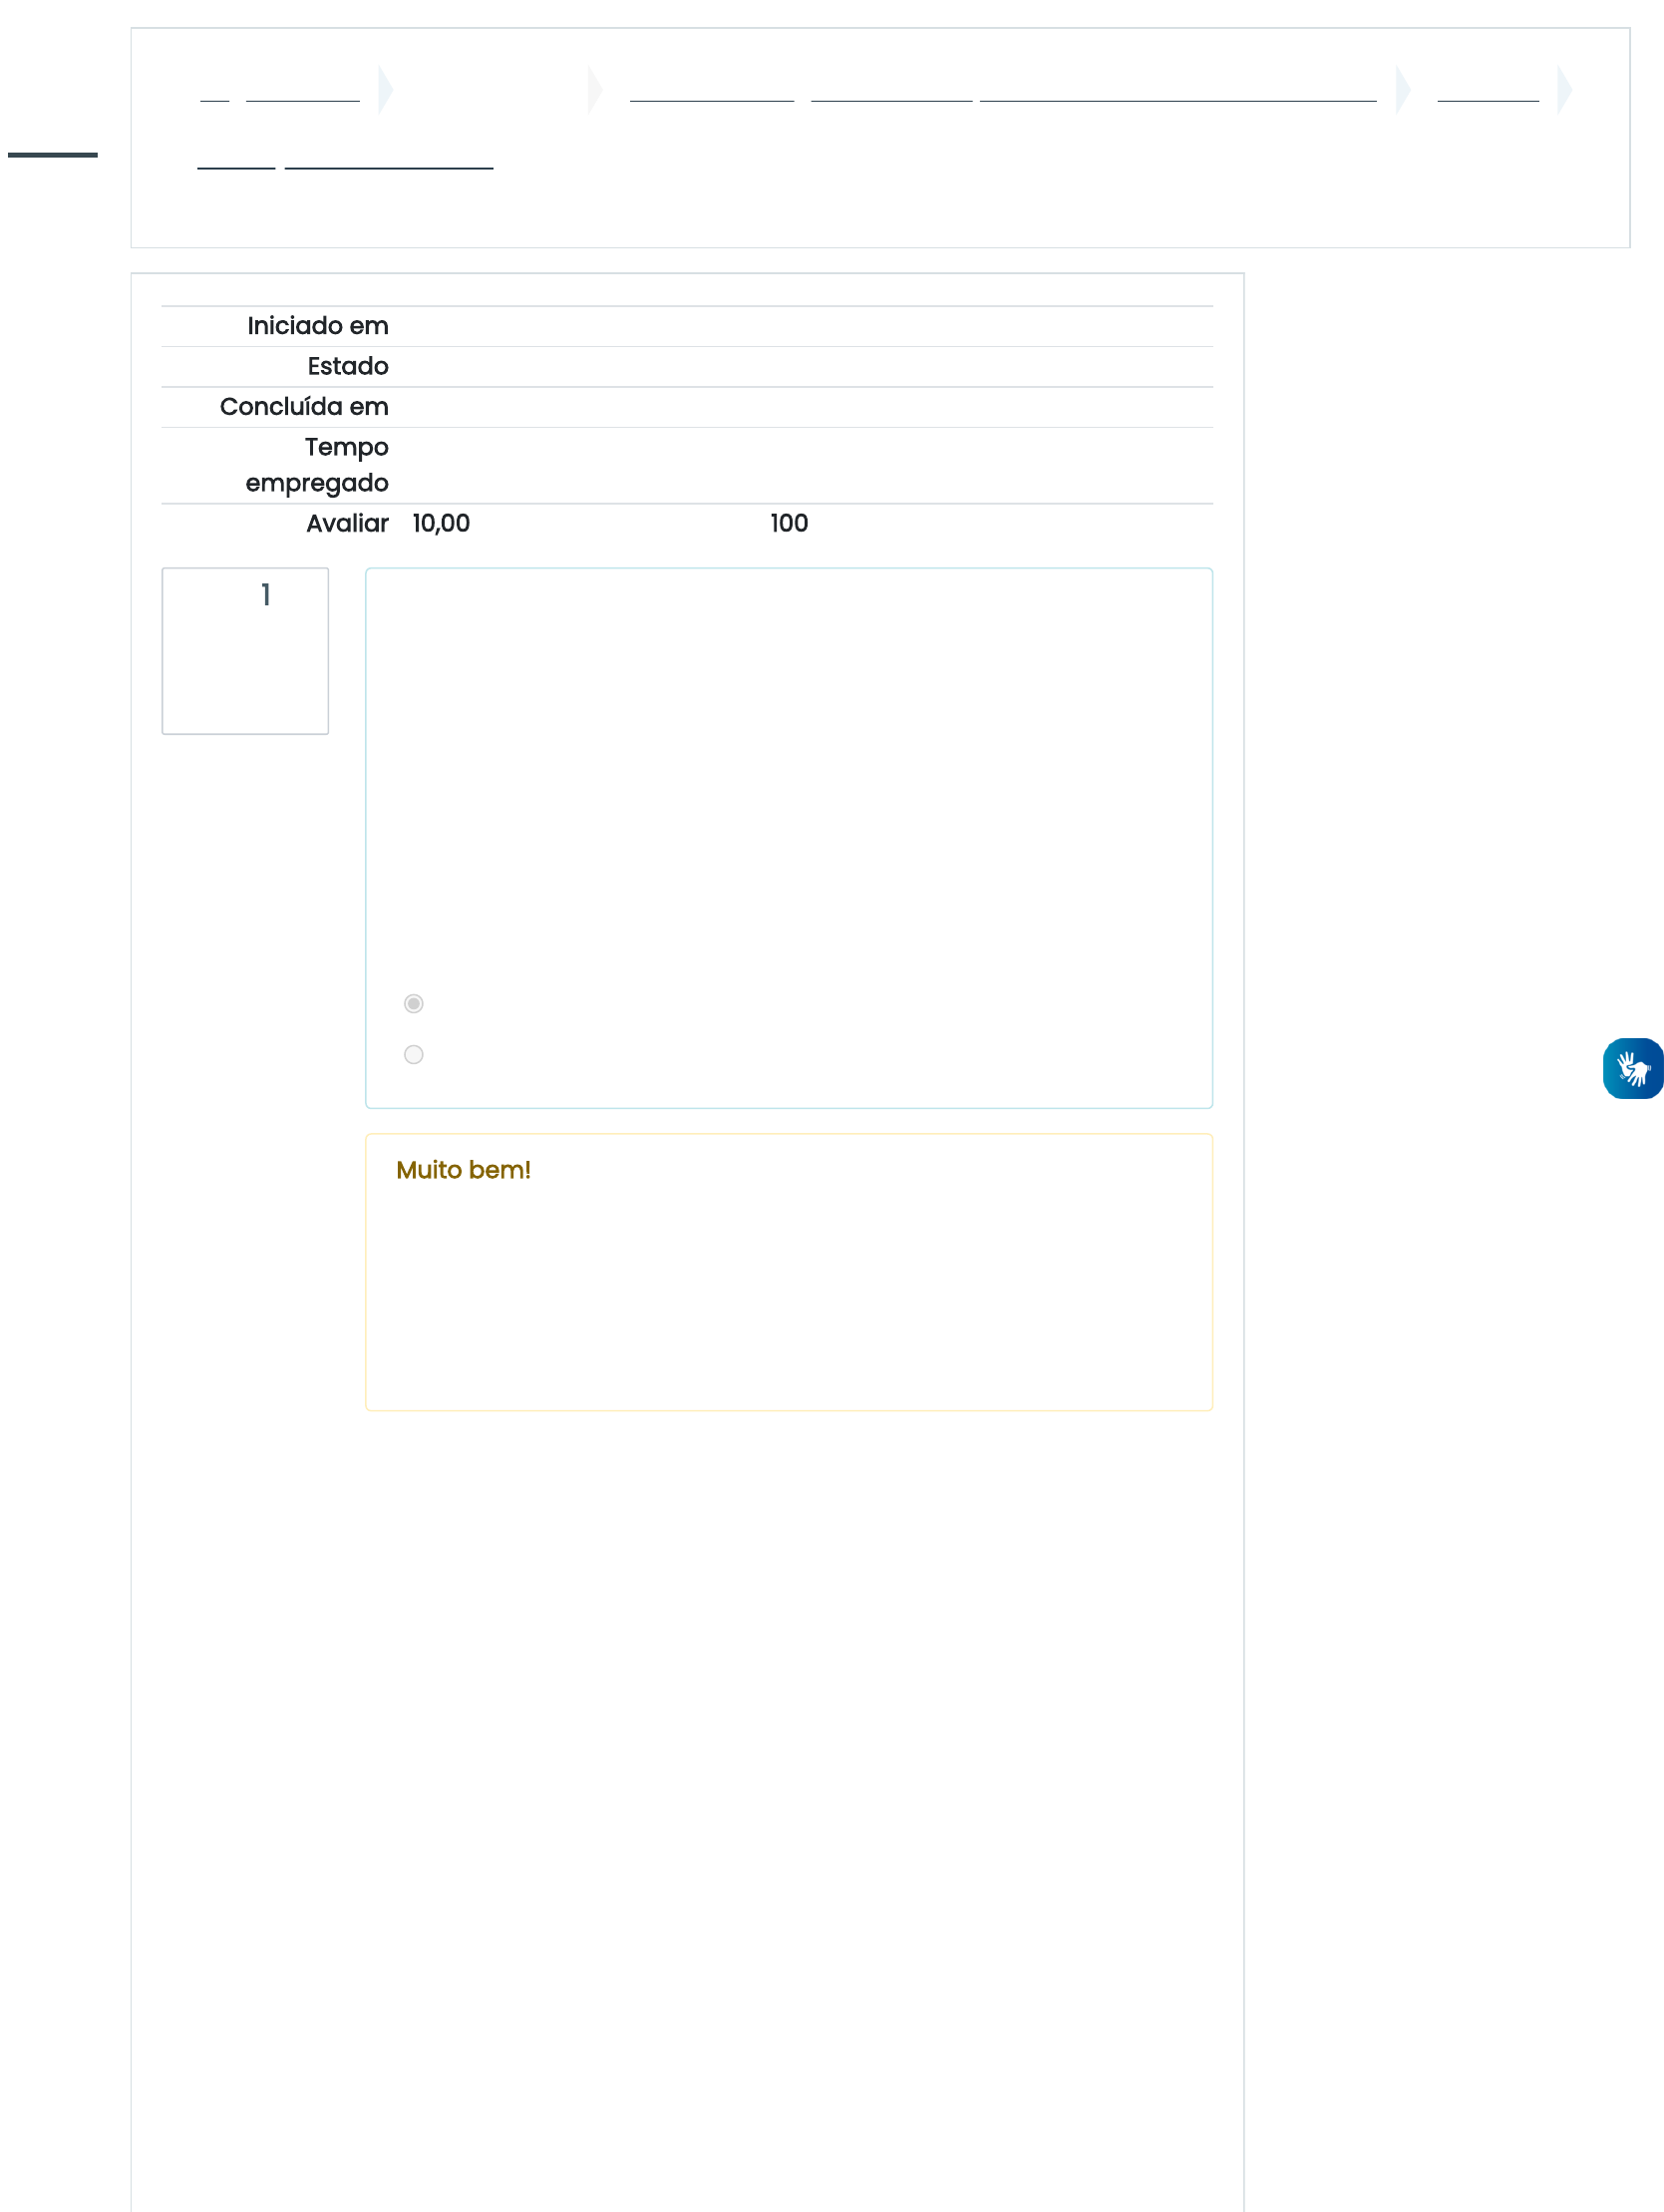Click the 'Iniciado em' label

click(x=318, y=326)
